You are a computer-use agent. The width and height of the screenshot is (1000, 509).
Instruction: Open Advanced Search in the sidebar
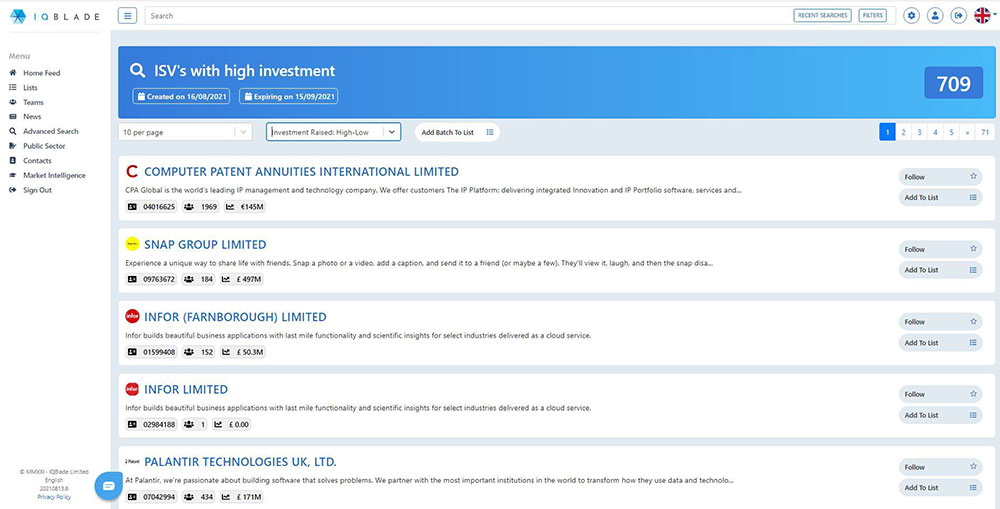[50, 131]
